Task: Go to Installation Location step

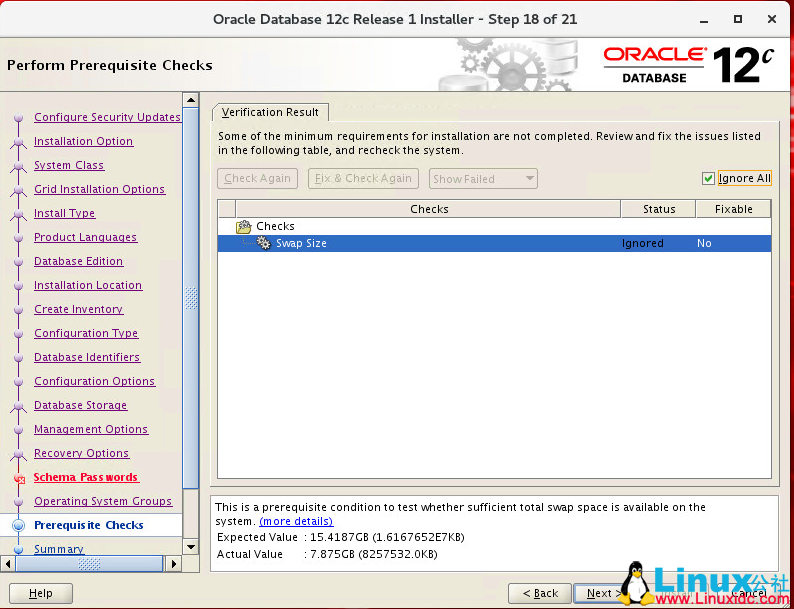Action: [x=88, y=286]
